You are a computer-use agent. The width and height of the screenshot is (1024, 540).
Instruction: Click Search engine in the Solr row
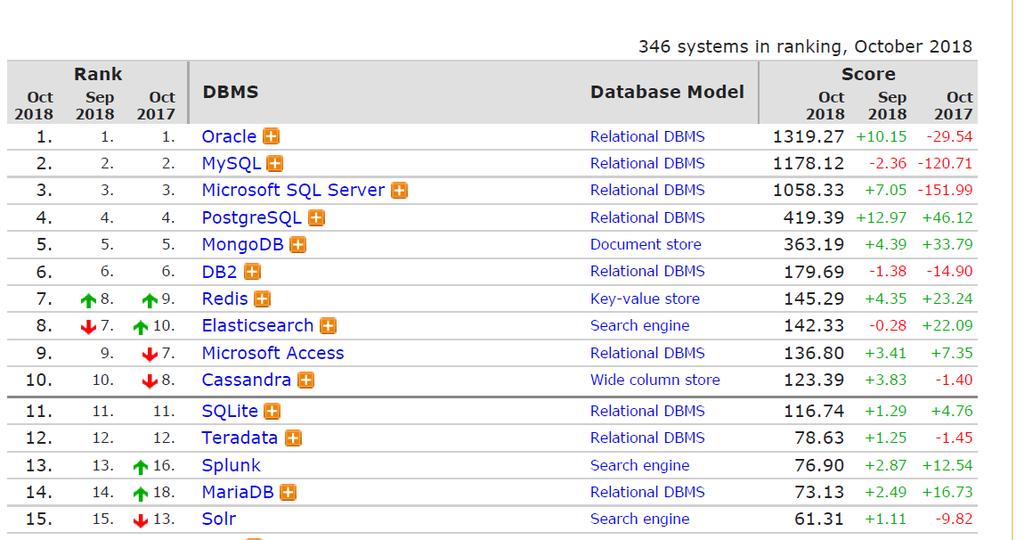coord(640,518)
